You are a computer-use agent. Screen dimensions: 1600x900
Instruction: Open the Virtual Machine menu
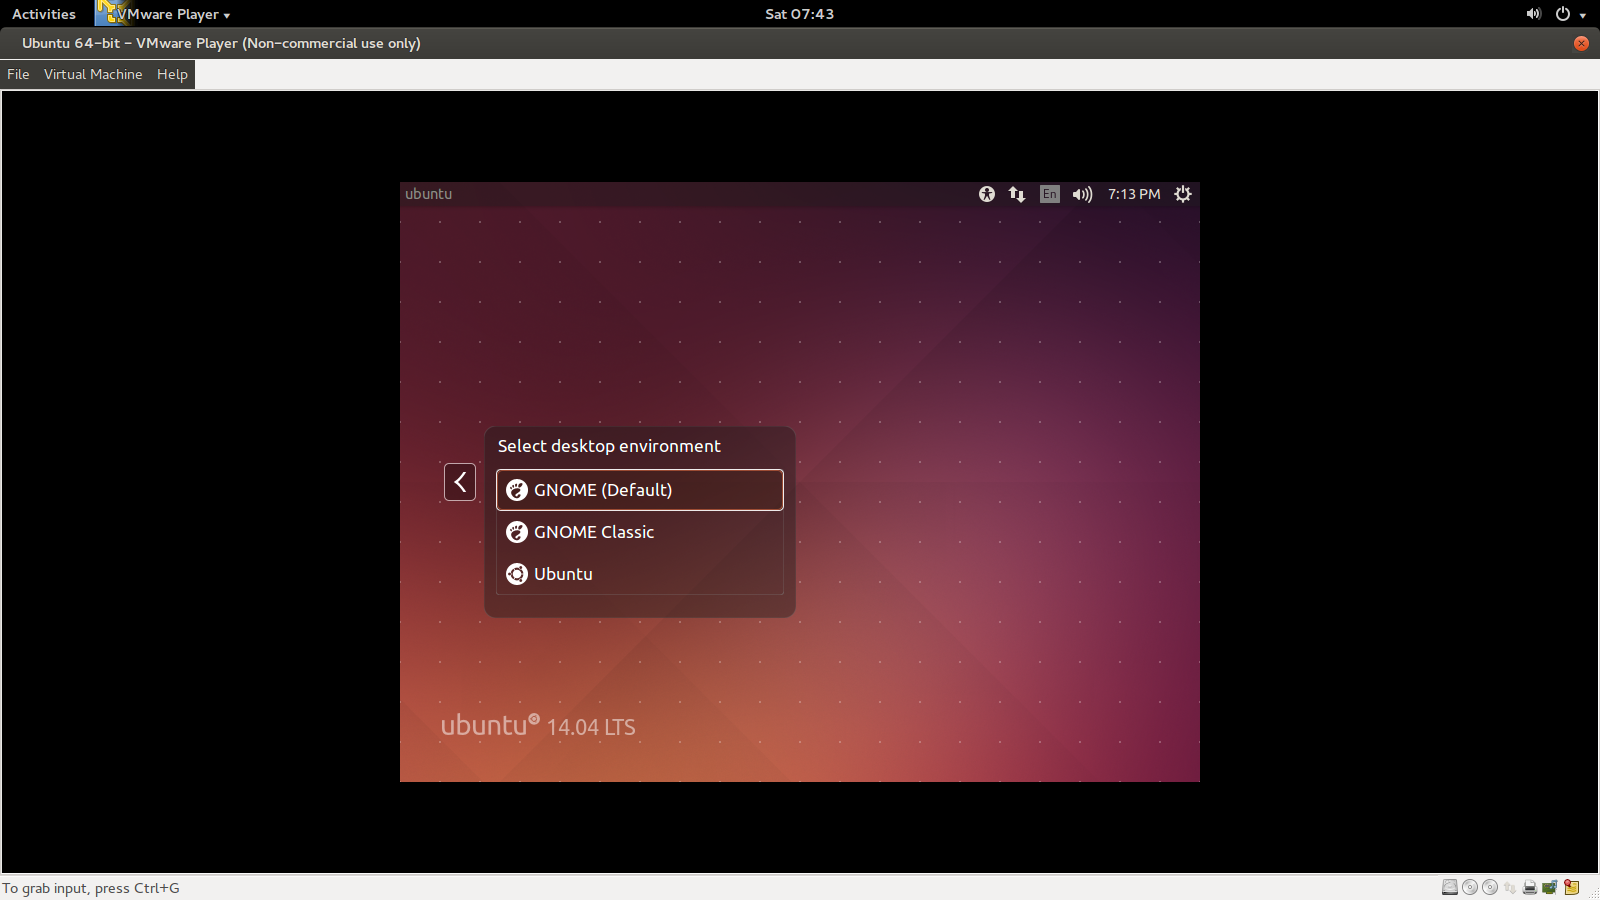coord(93,74)
